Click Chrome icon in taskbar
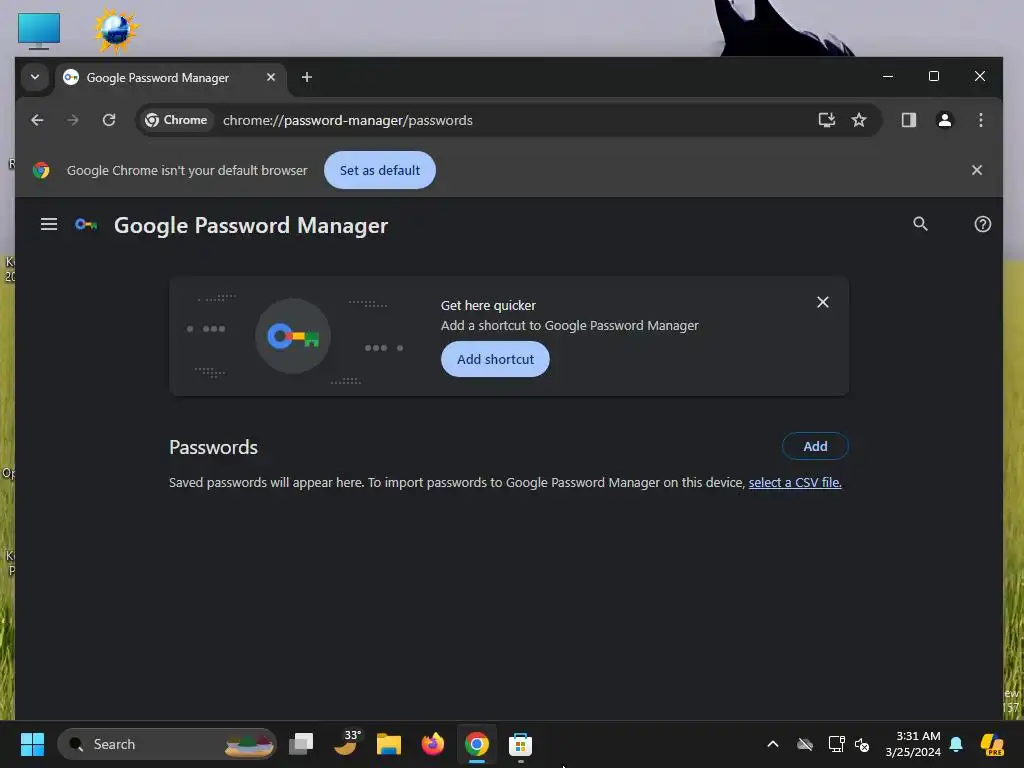 tap(477, 744)
